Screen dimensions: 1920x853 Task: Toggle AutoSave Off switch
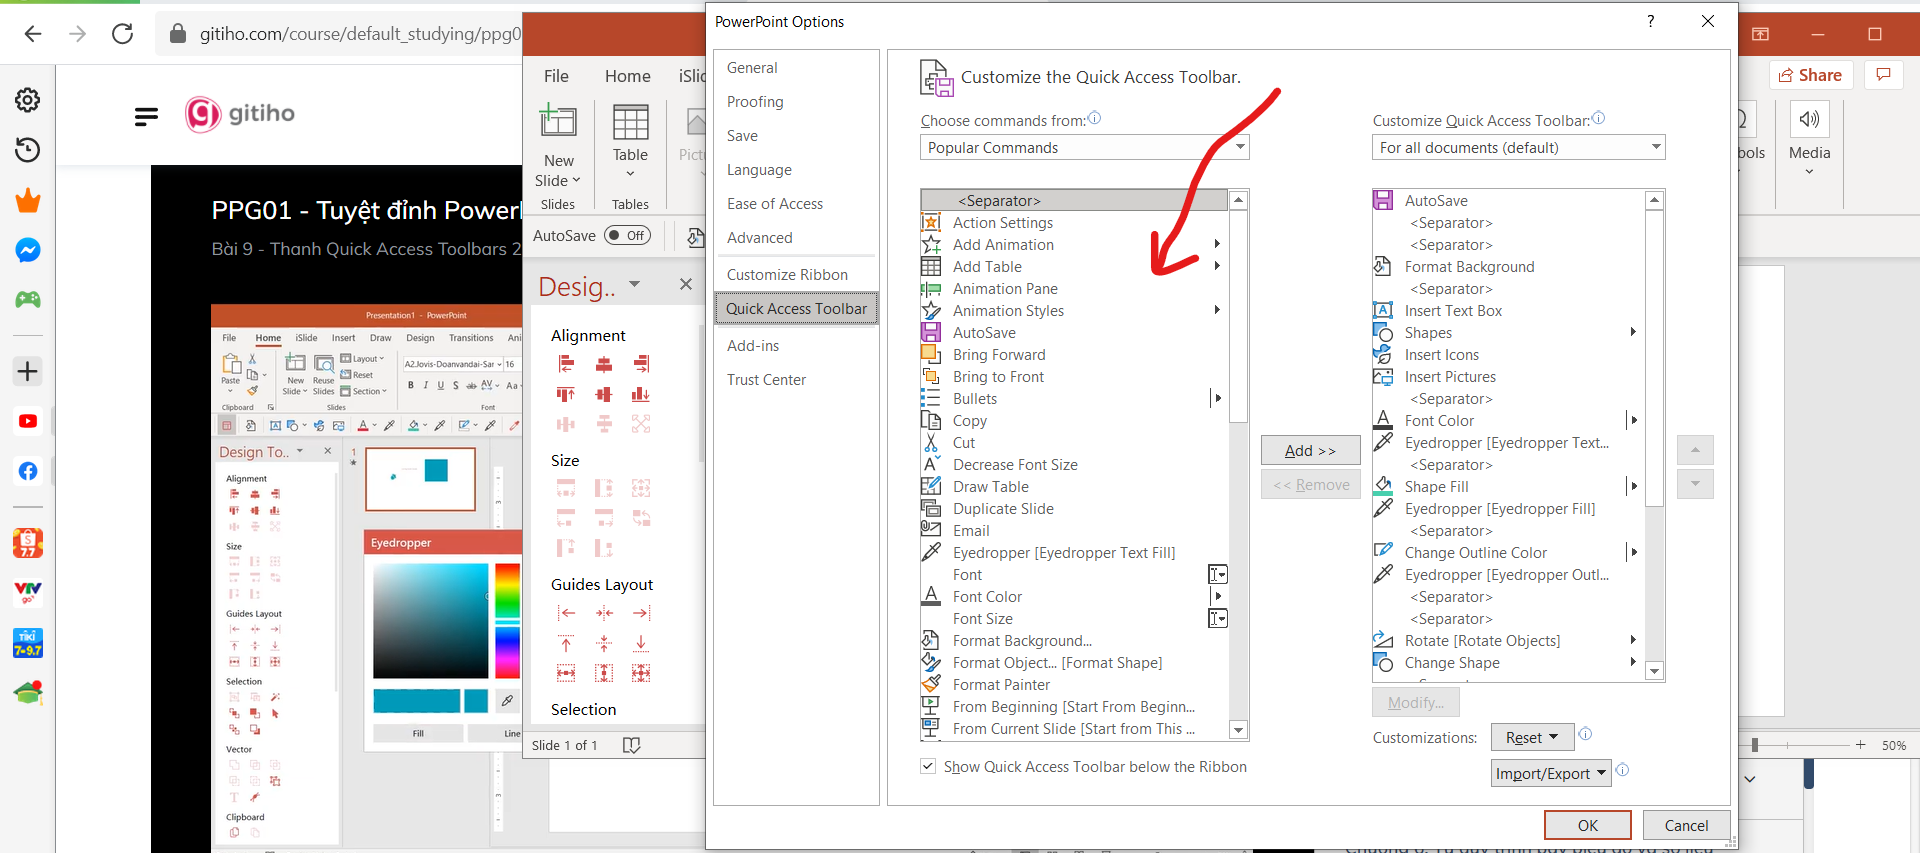pyautogui.click(x=628, y=236)
